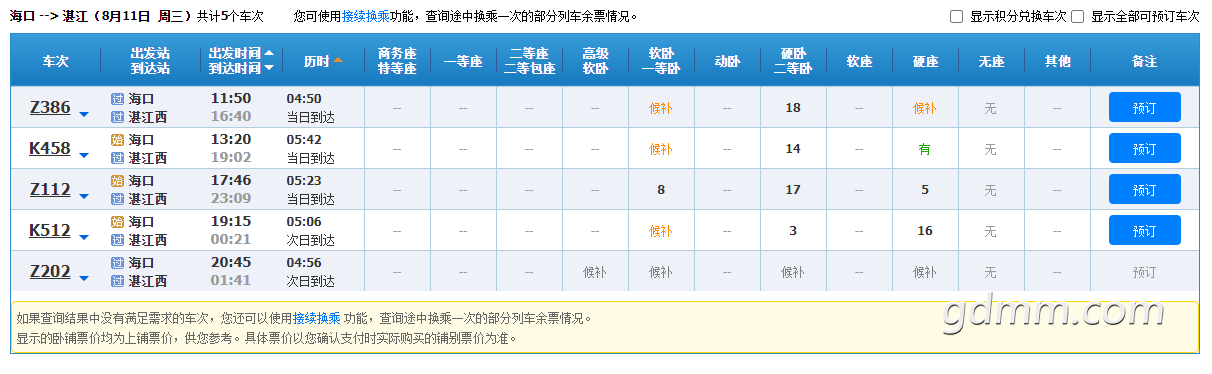Image resolution: width=1212 pixels, height=374 pixels.
Task: Click the 硬座 column header
Action: point(925,61)
